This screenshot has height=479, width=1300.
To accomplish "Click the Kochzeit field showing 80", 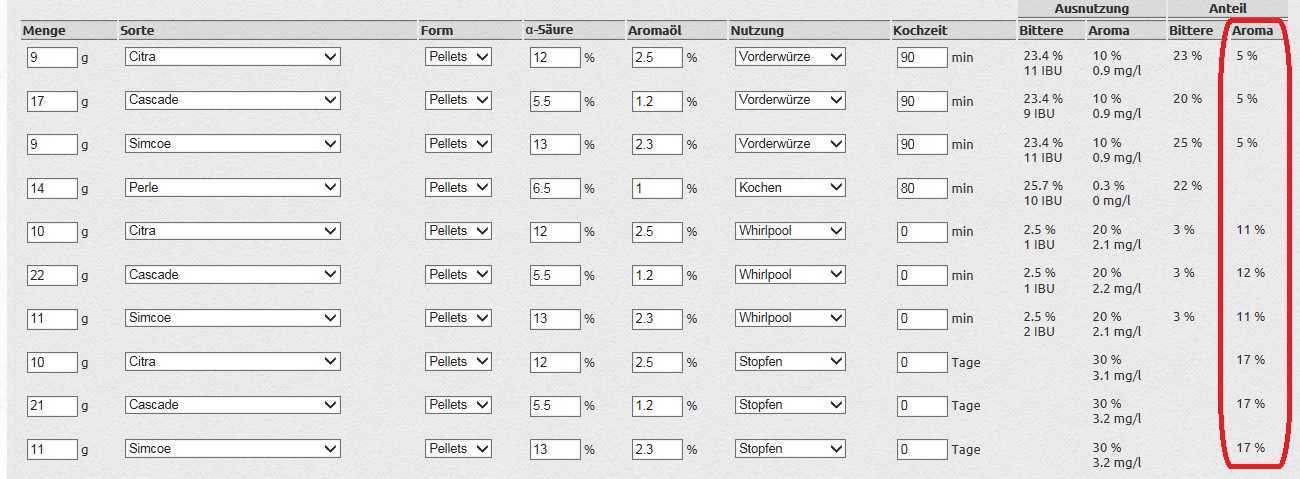I will click(x=922, y=187).
